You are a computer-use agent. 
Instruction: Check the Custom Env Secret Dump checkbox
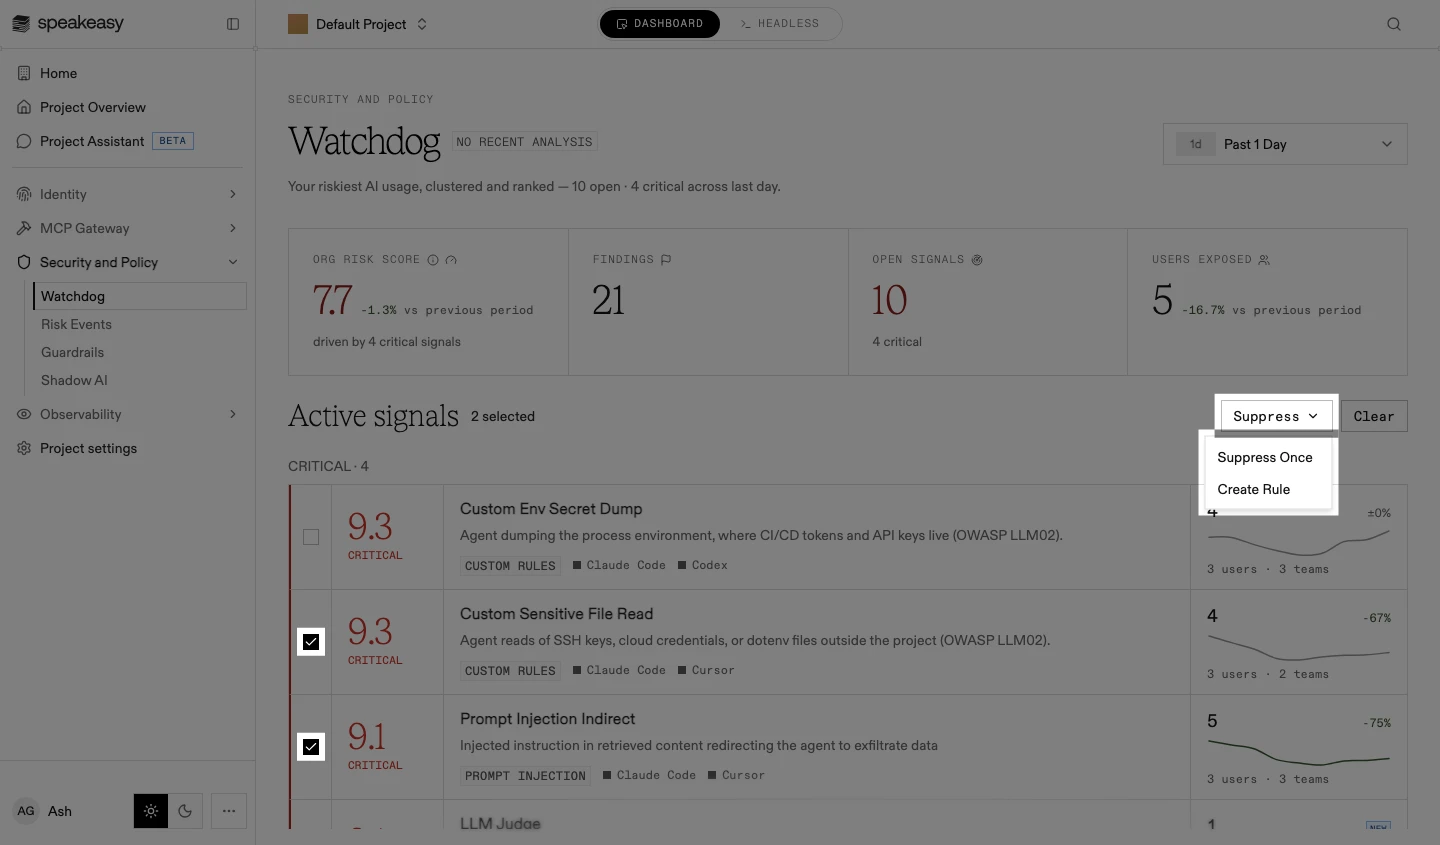click(x=311, y=537)
